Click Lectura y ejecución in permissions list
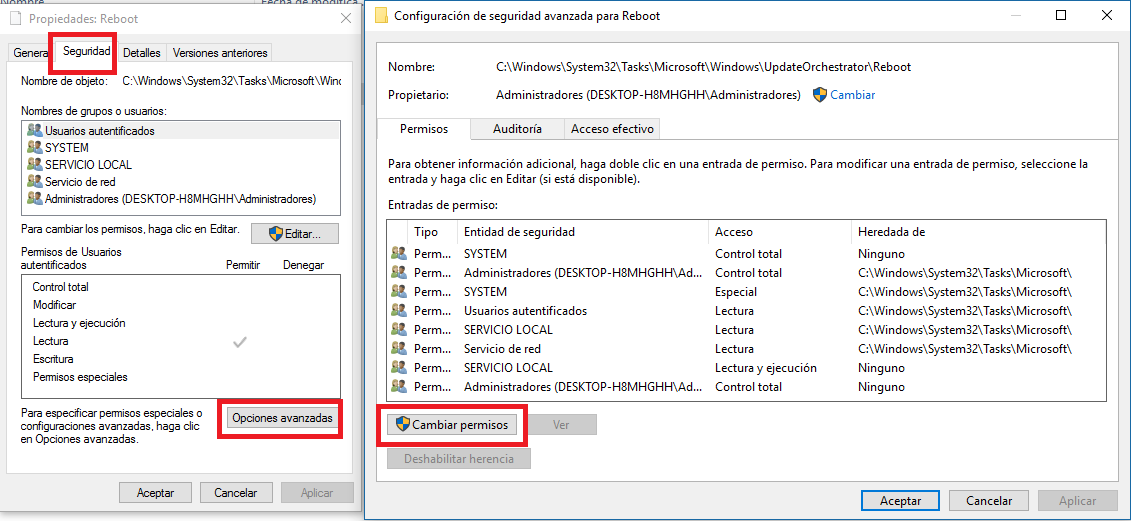 coord(180,323)
